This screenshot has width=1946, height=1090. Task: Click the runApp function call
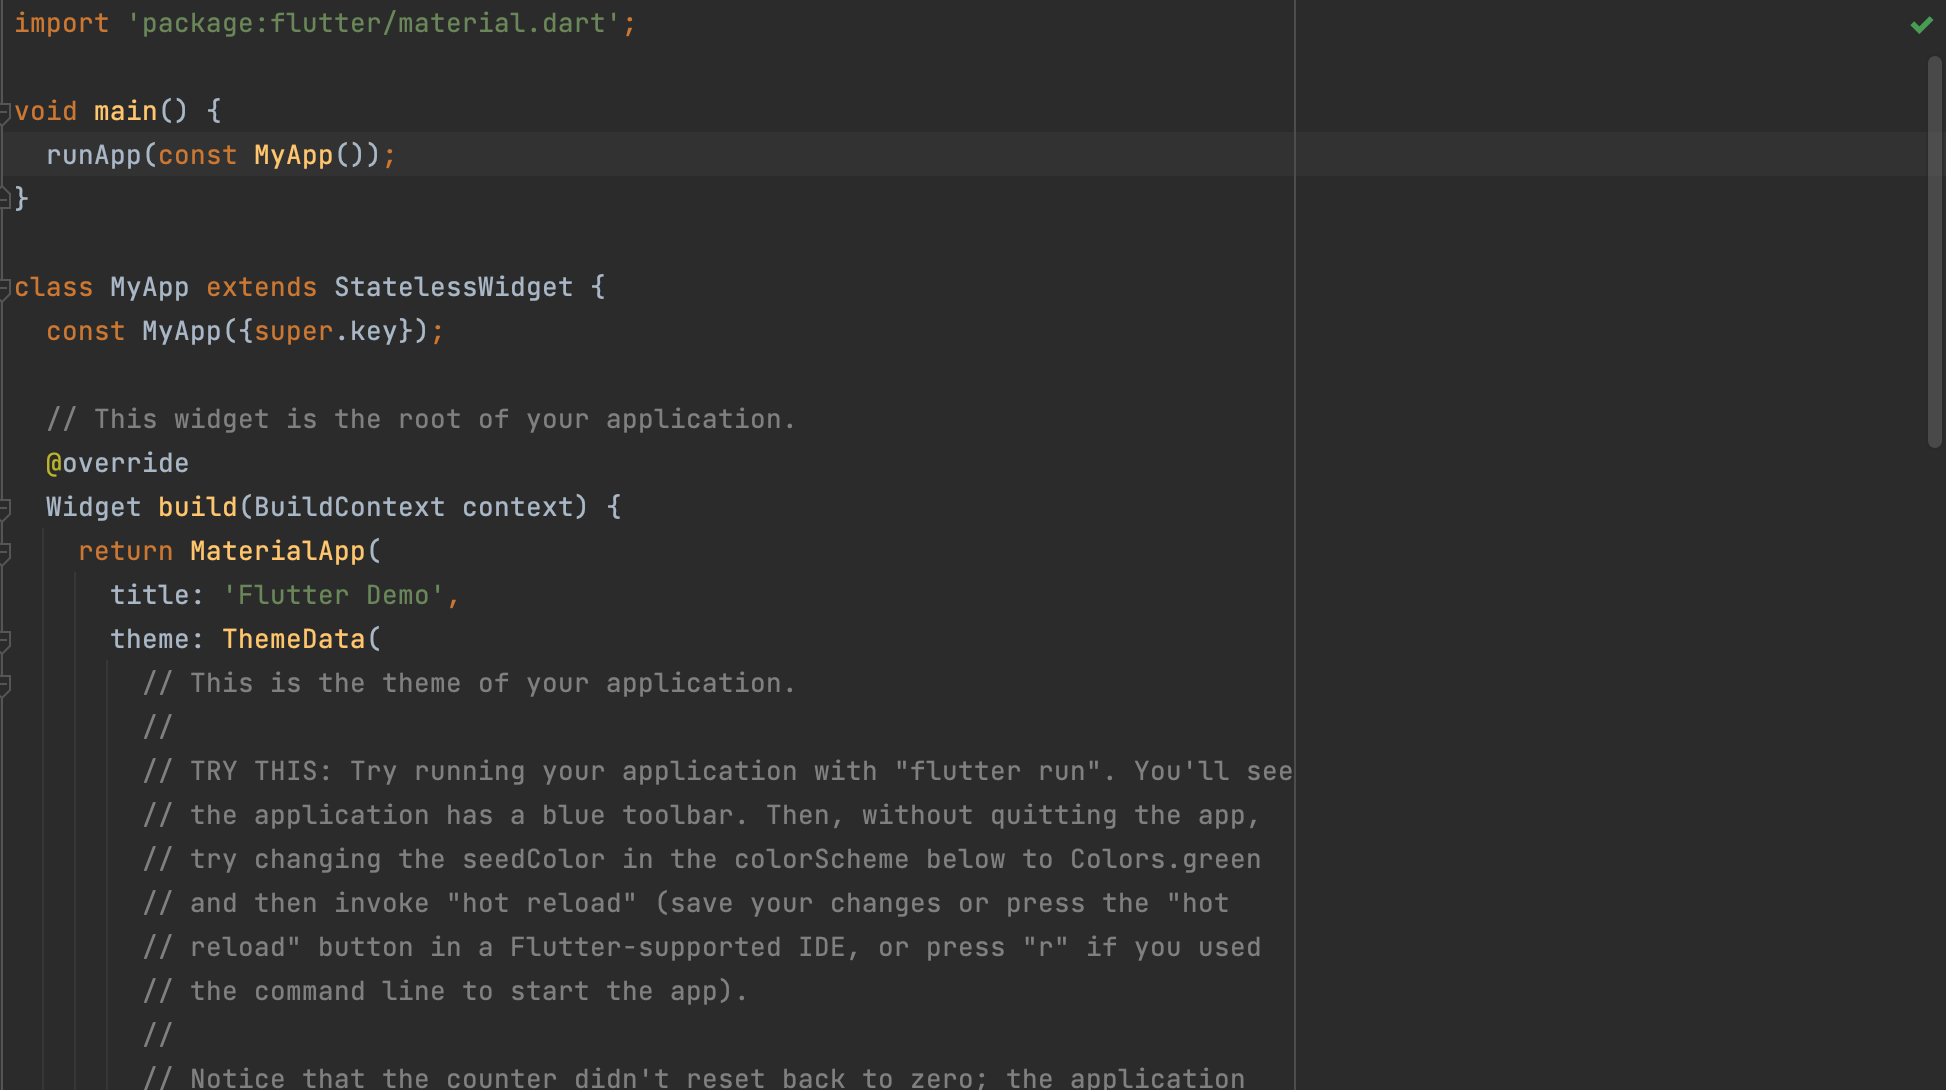[93, 155]
